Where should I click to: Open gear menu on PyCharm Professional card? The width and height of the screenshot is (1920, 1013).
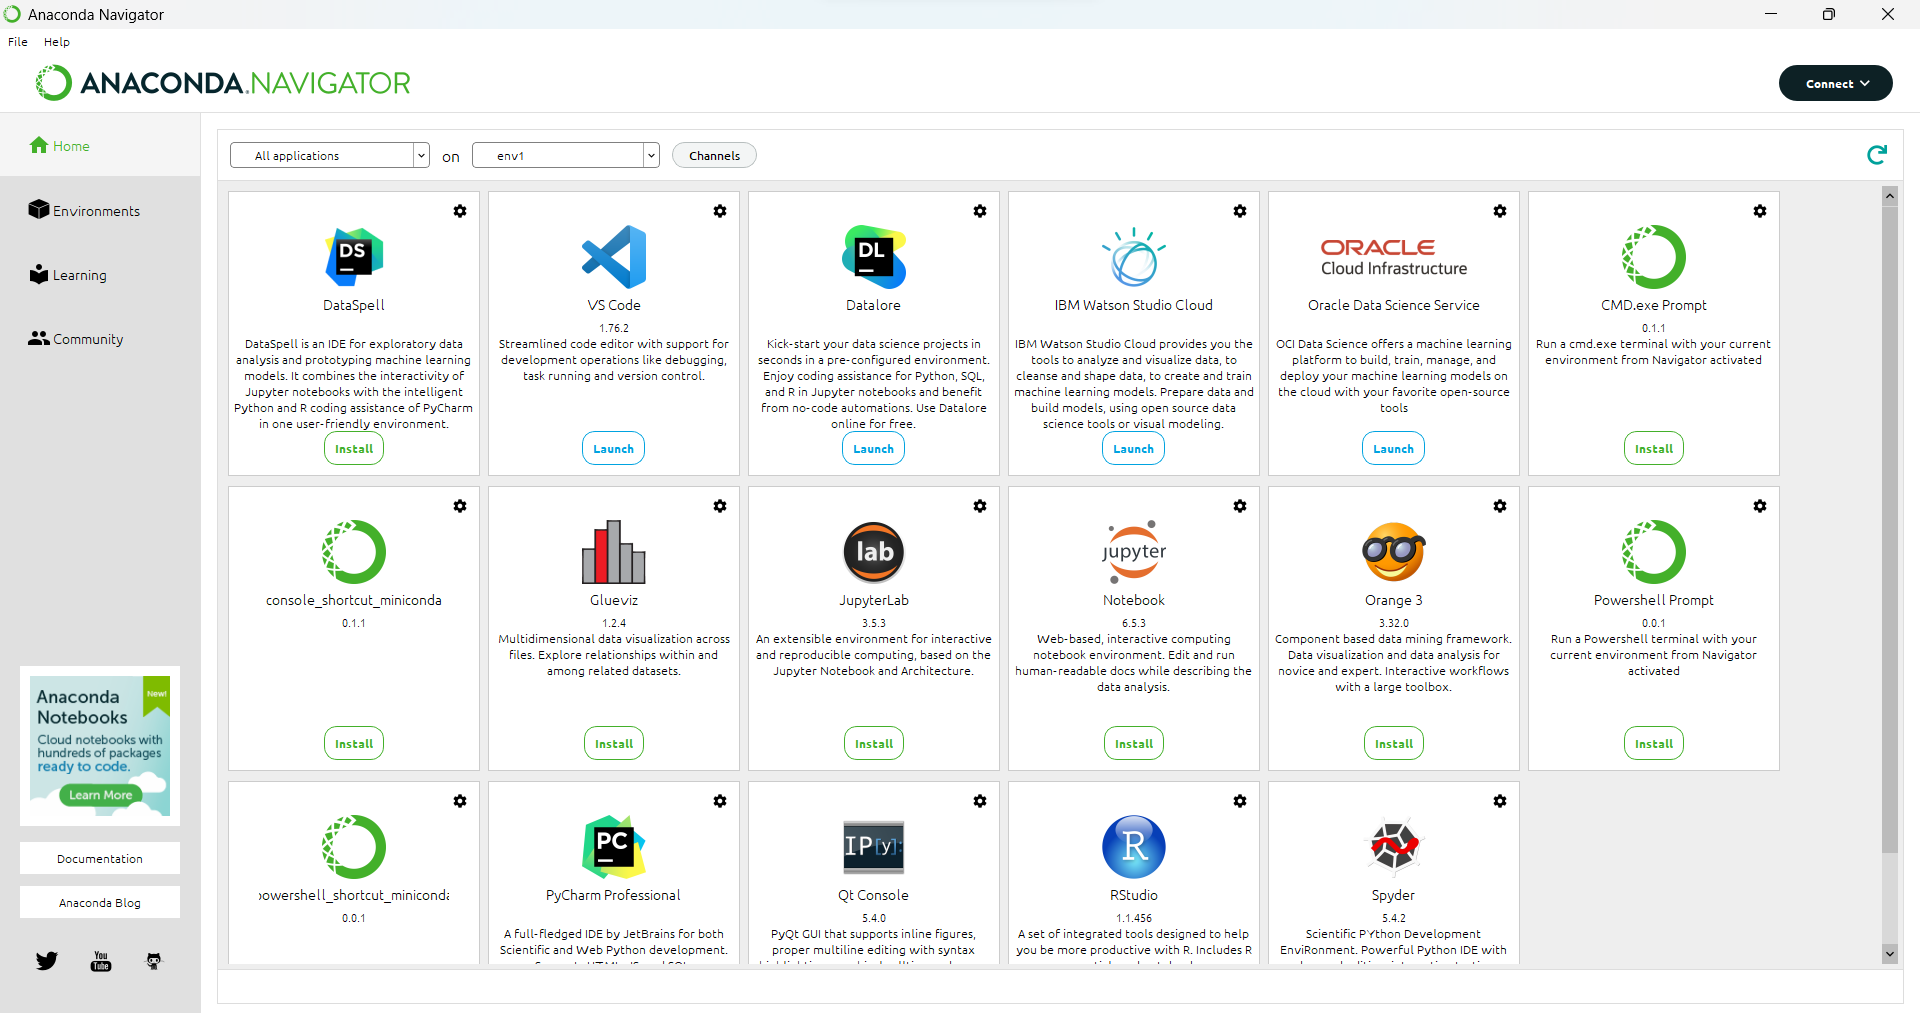[720, 801]
